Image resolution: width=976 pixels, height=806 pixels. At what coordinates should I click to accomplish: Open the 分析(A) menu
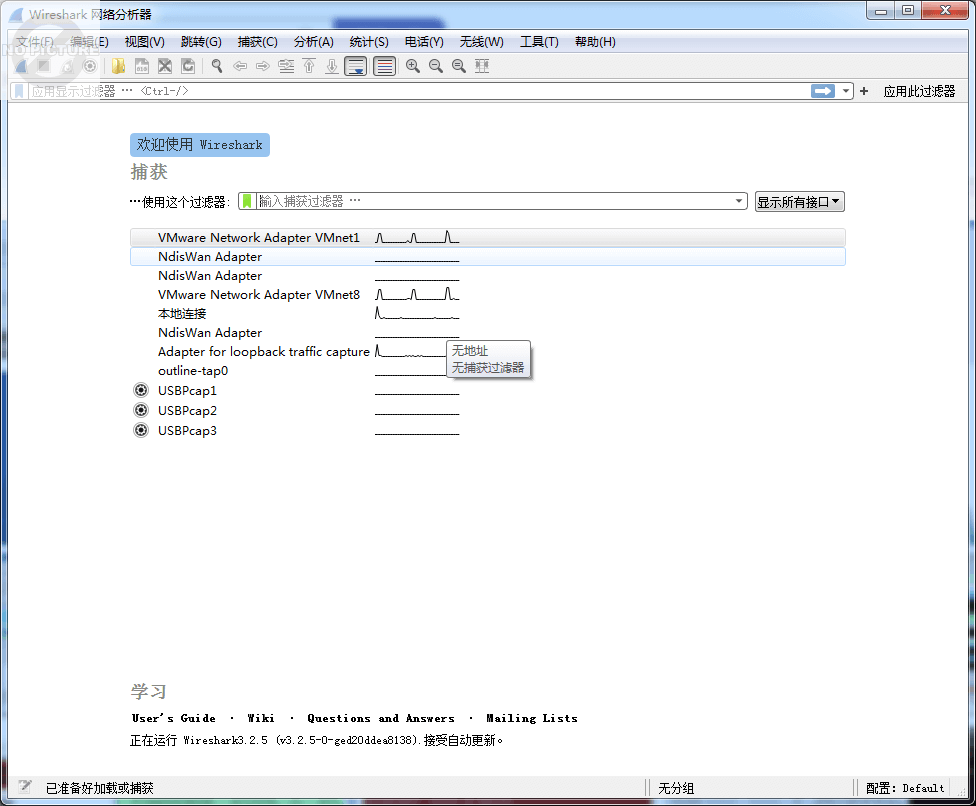pos(314,42)
